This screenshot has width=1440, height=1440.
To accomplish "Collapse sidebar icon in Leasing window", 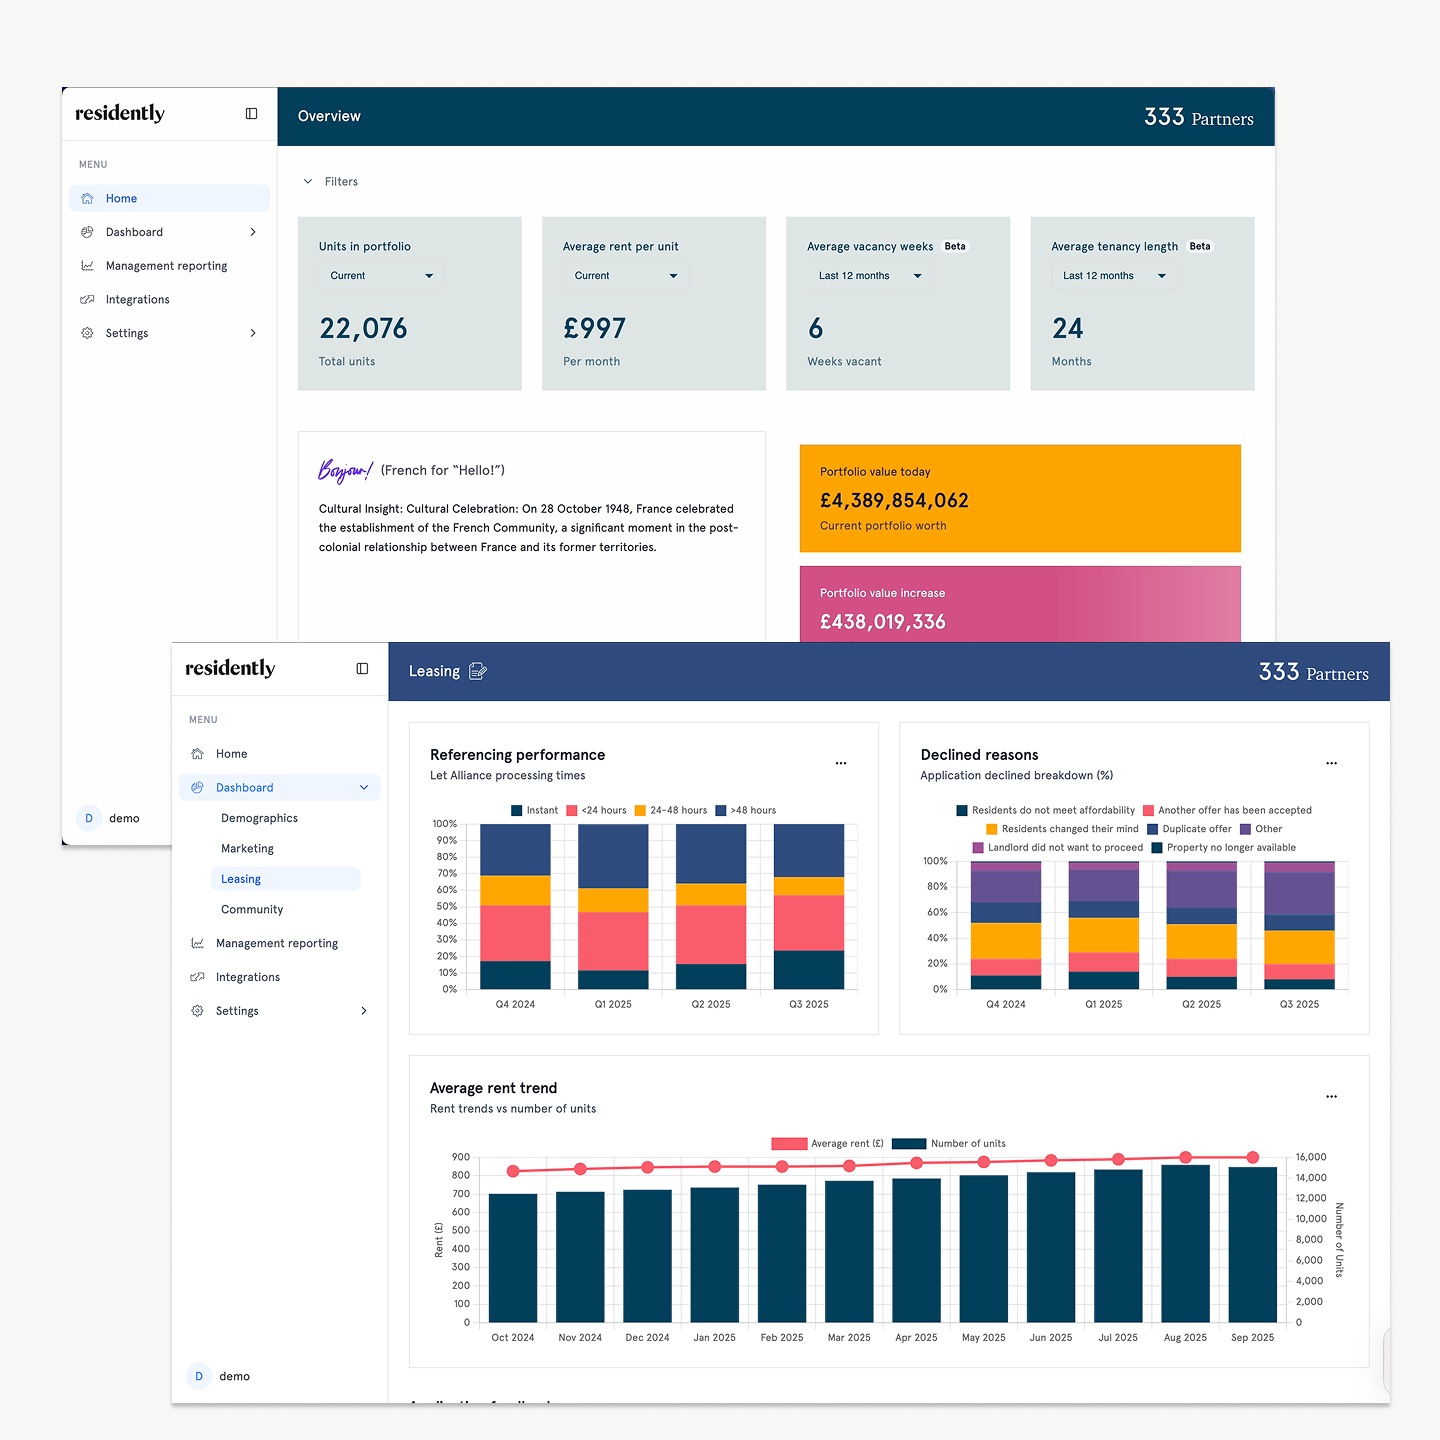I will (362, 669).
